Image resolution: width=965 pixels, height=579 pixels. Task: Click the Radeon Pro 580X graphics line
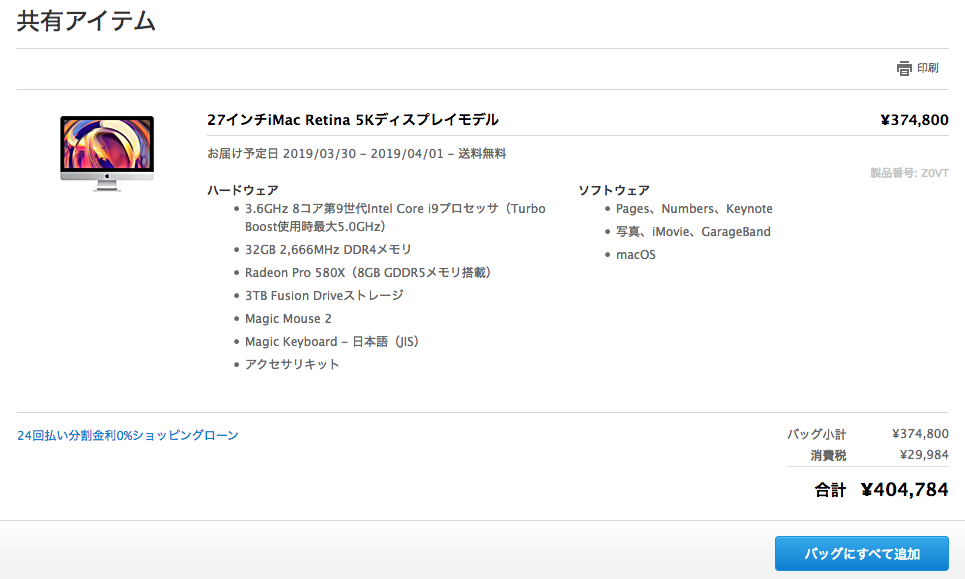point(367,272)
